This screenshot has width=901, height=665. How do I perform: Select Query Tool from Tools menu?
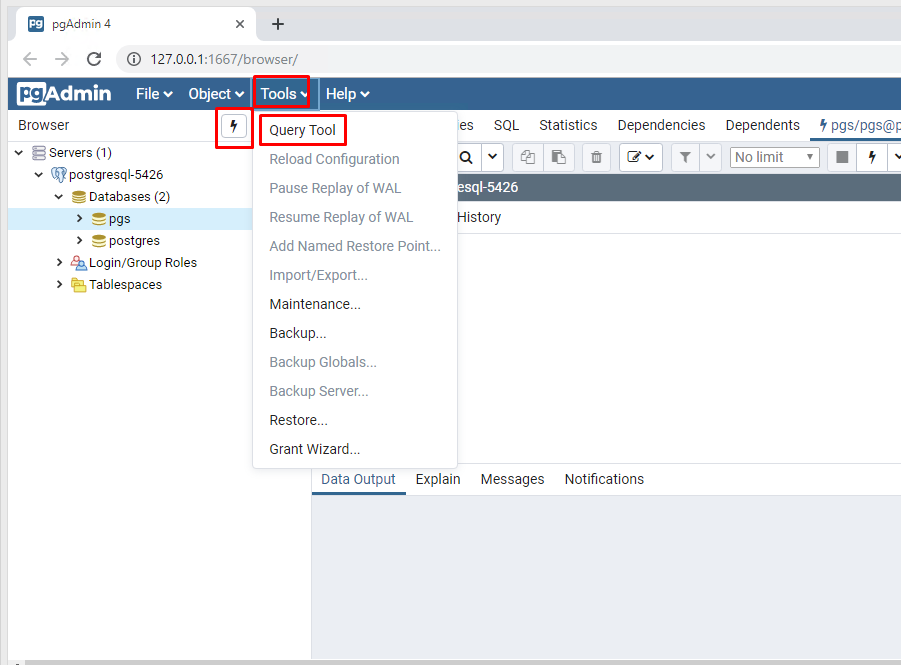pos(302,130)
